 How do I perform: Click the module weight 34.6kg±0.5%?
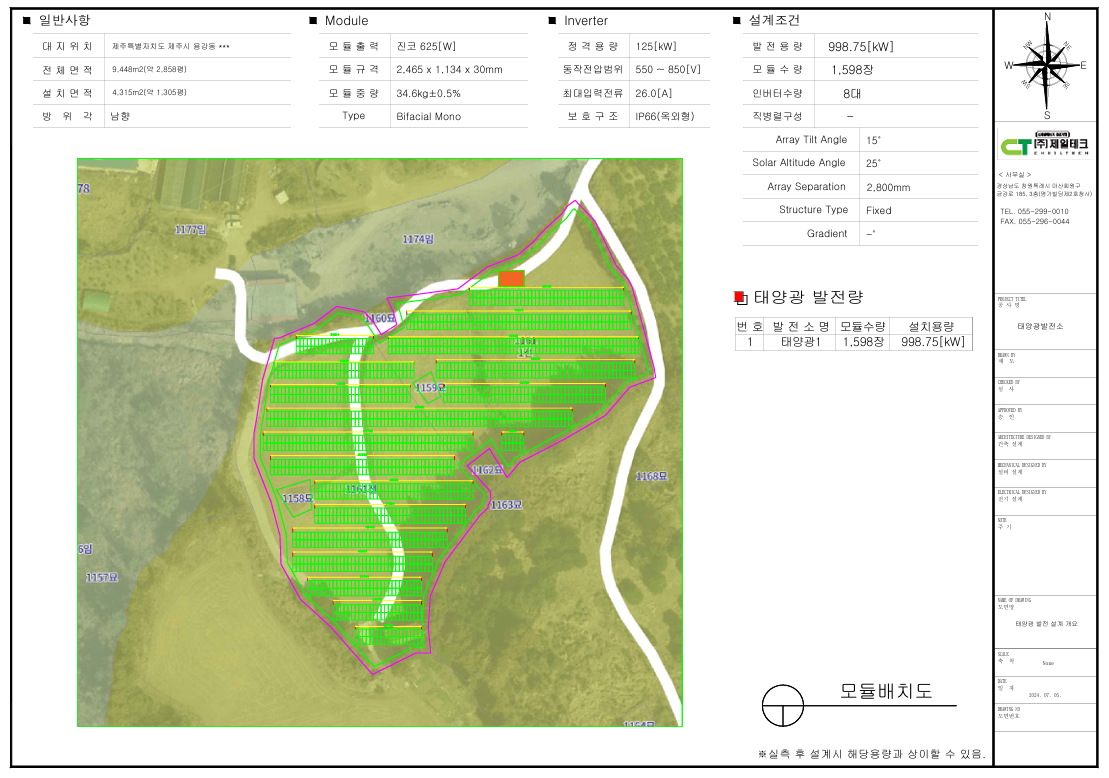pyautogui.click(x=429, y=93)
